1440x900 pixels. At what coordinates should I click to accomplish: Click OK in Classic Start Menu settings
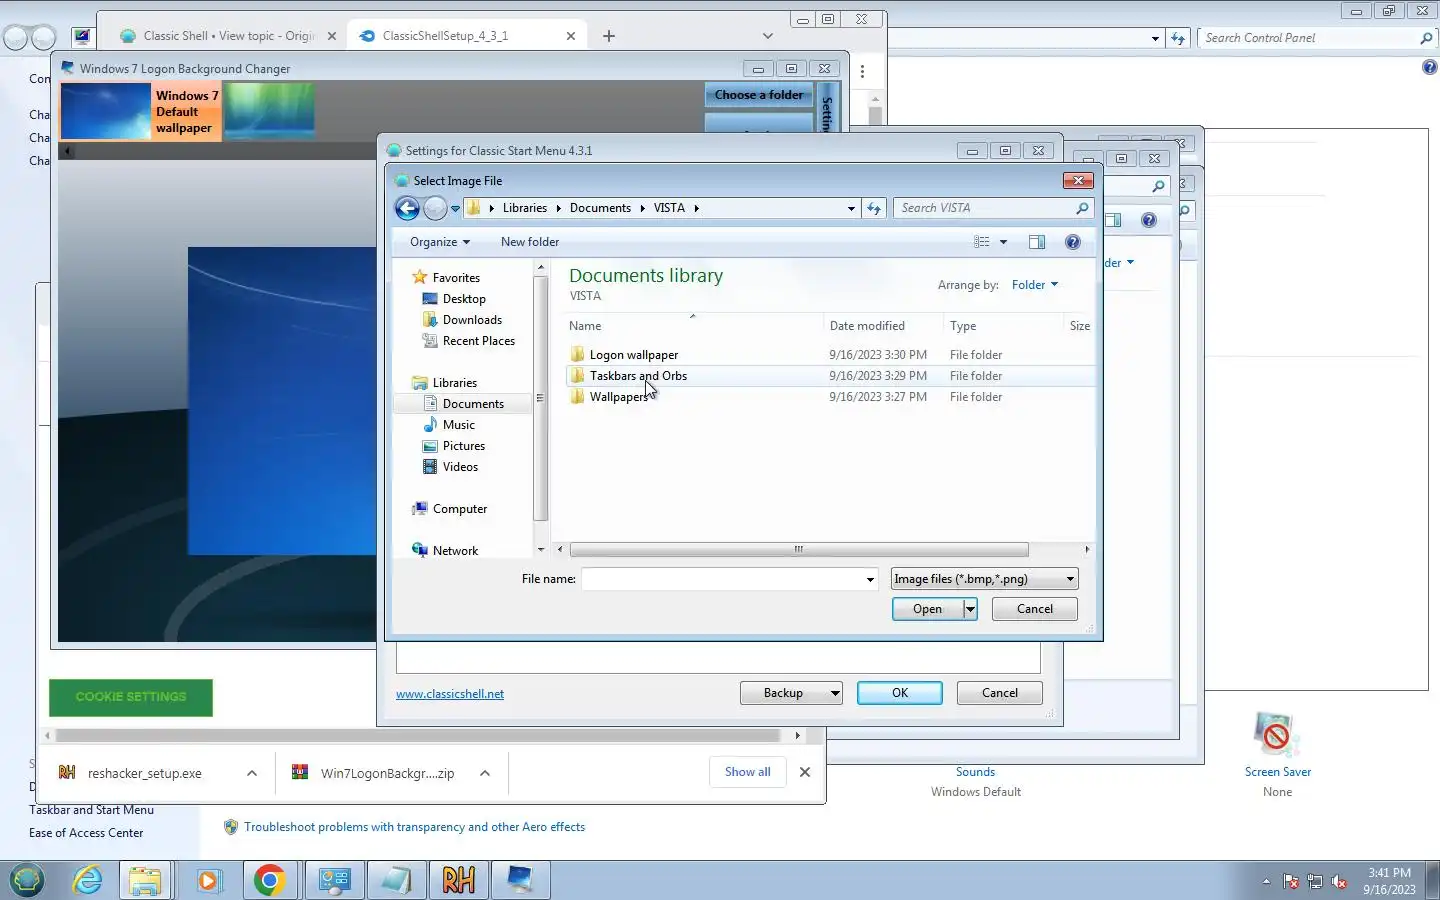click(900, 693)
